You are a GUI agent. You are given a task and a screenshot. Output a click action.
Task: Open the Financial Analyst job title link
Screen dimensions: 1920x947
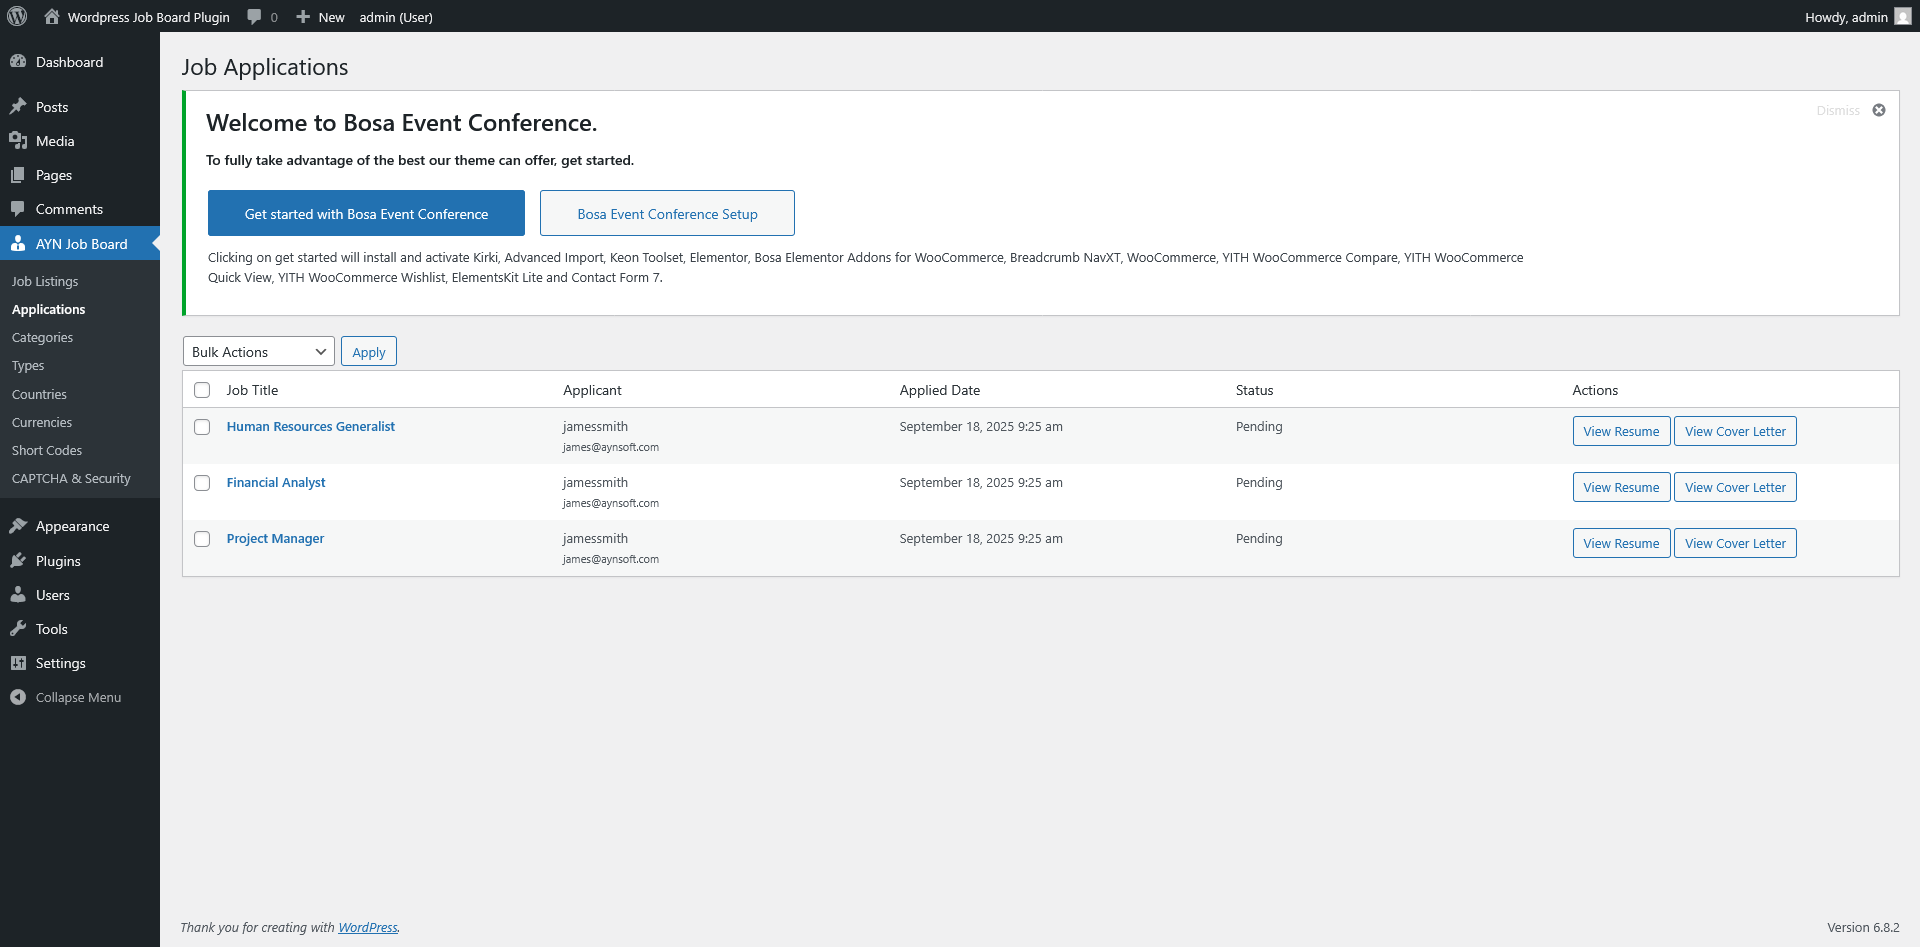pos(276,483)
